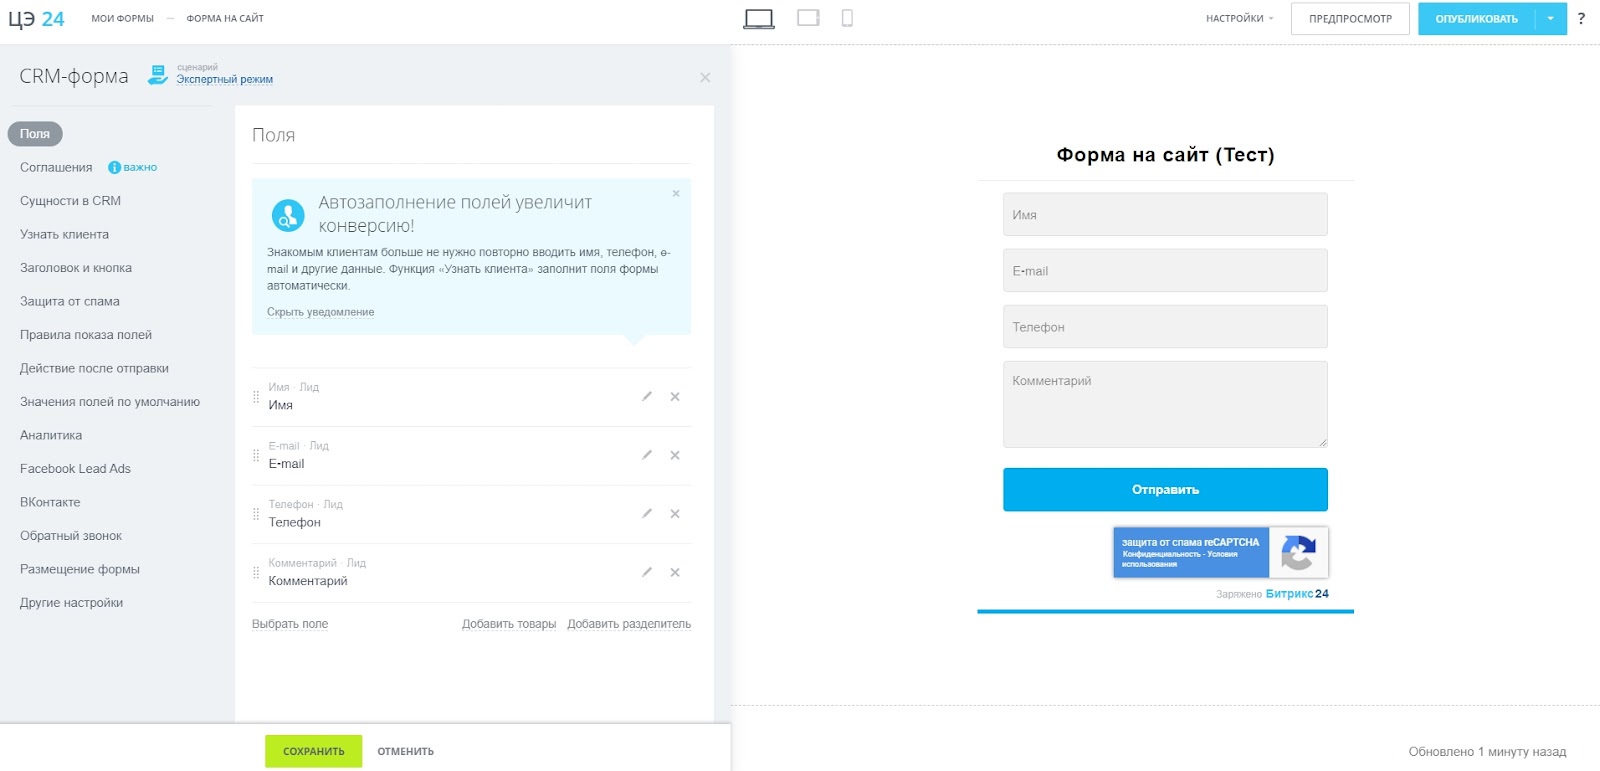The height and width of the screenshot is (771, 1600).
Task: Click into the E-mail input field
Action: 1165,271
